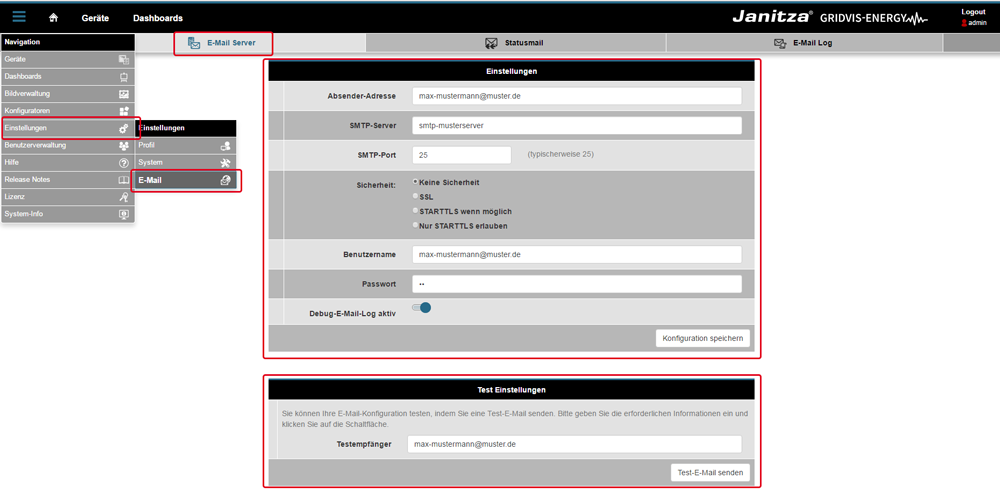Switch to the E-Mail Log tab
The width and height of the screenshot is (1000, 490).
coord(804,43)
